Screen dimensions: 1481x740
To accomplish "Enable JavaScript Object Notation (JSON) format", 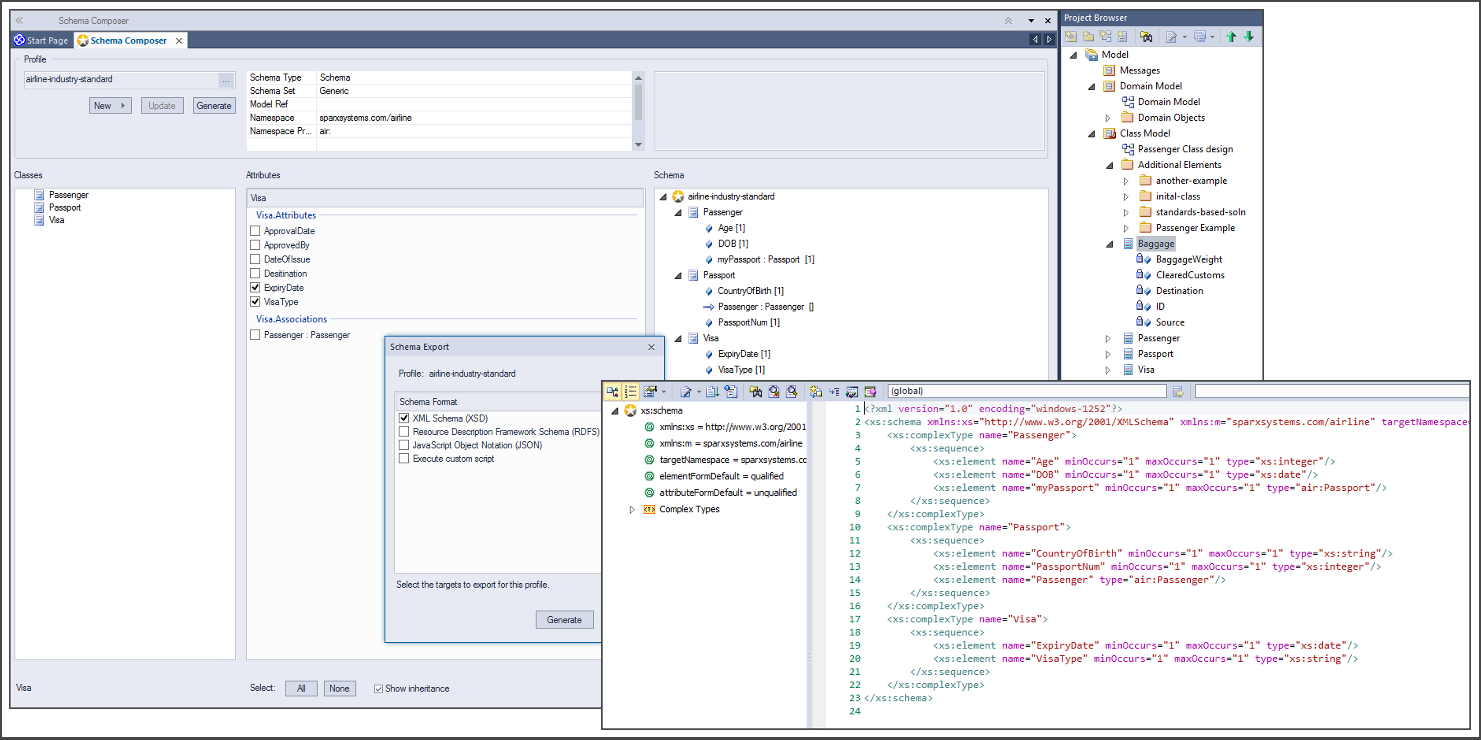I will point(404,445).
